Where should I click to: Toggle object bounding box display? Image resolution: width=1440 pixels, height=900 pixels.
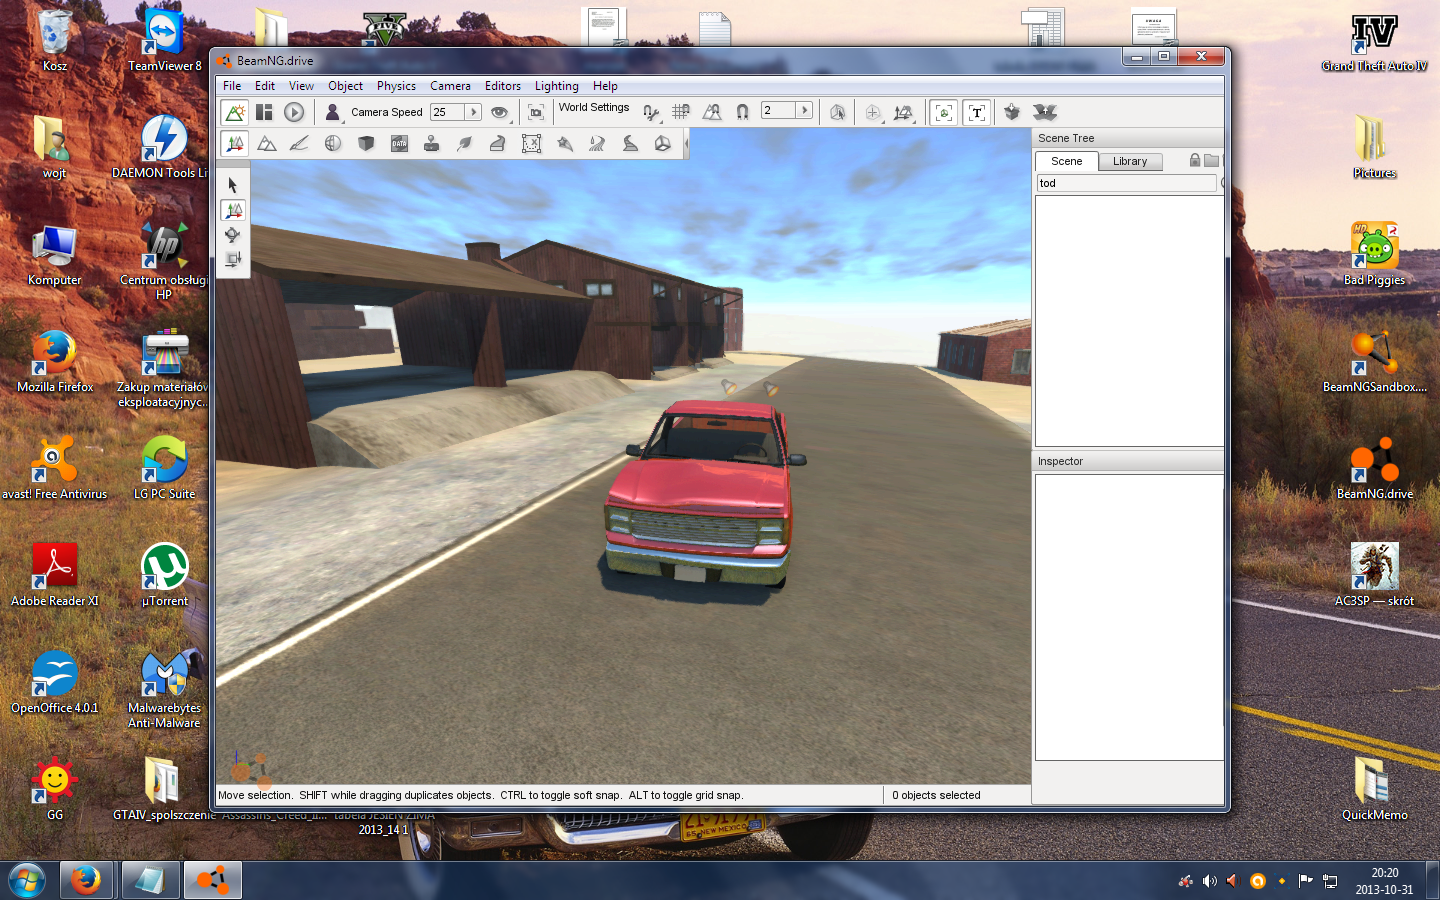pos(943,112)
